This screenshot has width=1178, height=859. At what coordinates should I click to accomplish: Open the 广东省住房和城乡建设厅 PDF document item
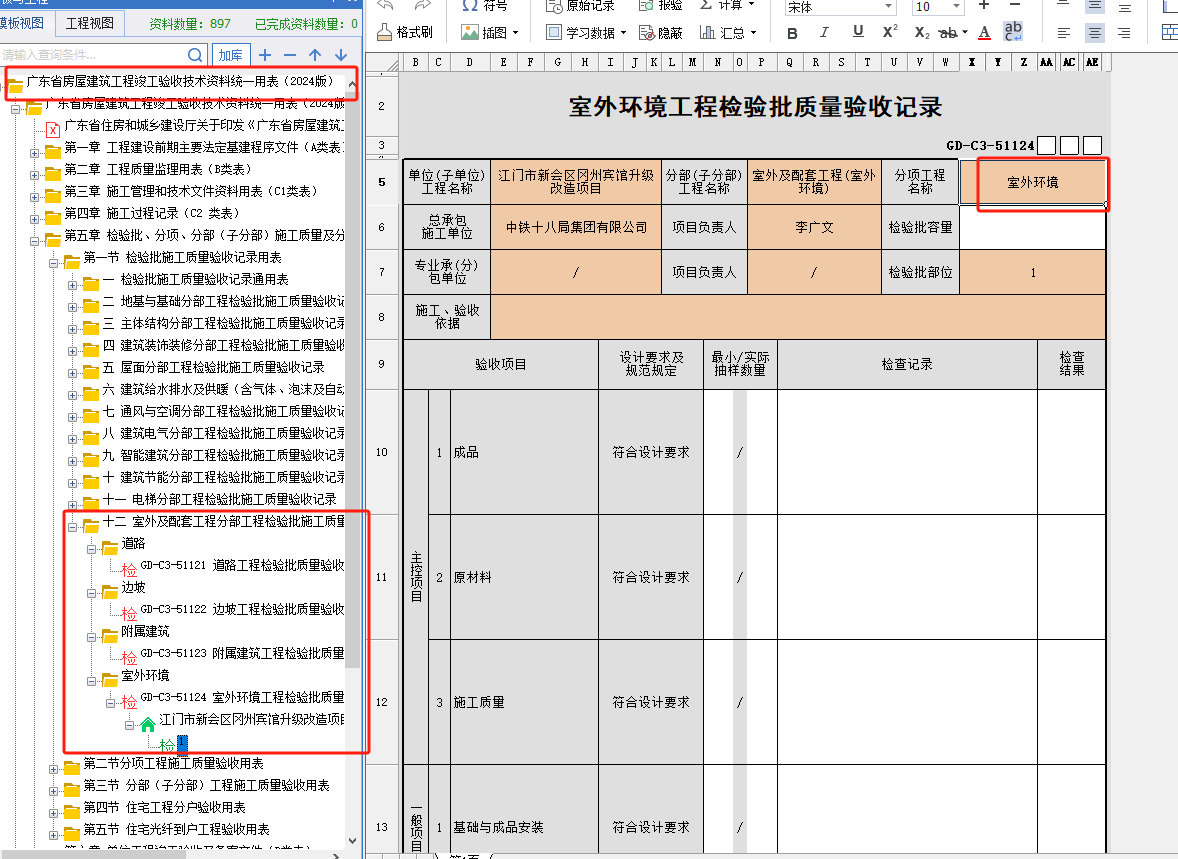click(204, 126)
